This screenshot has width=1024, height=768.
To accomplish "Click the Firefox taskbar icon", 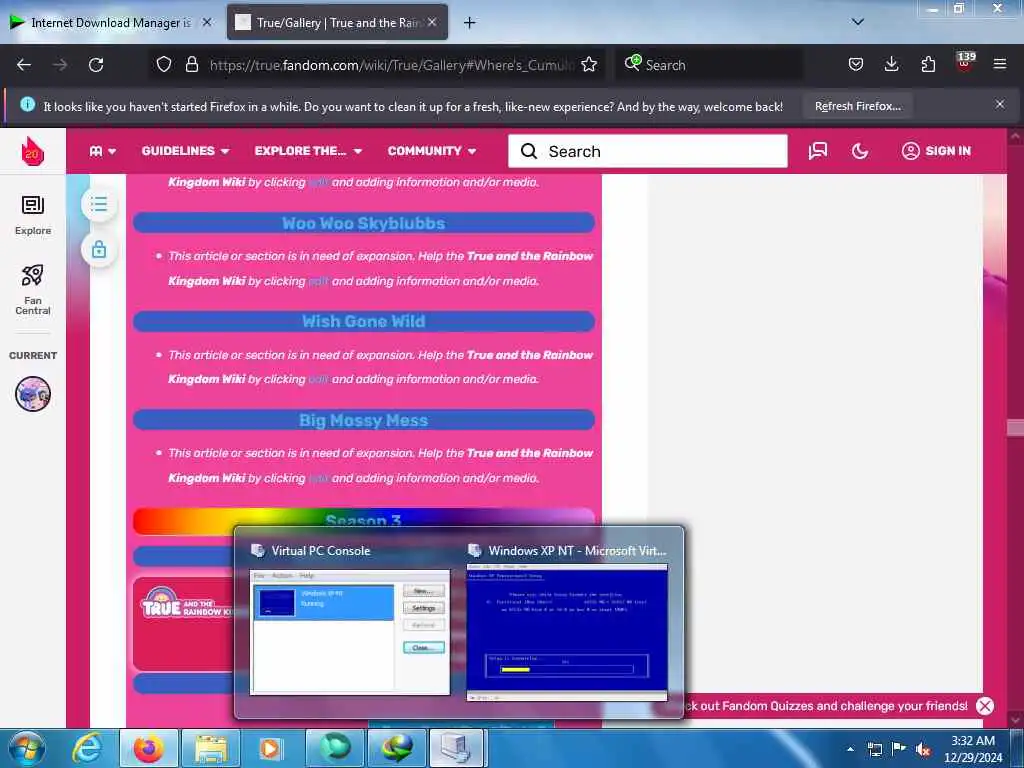I will pos(148,748).
